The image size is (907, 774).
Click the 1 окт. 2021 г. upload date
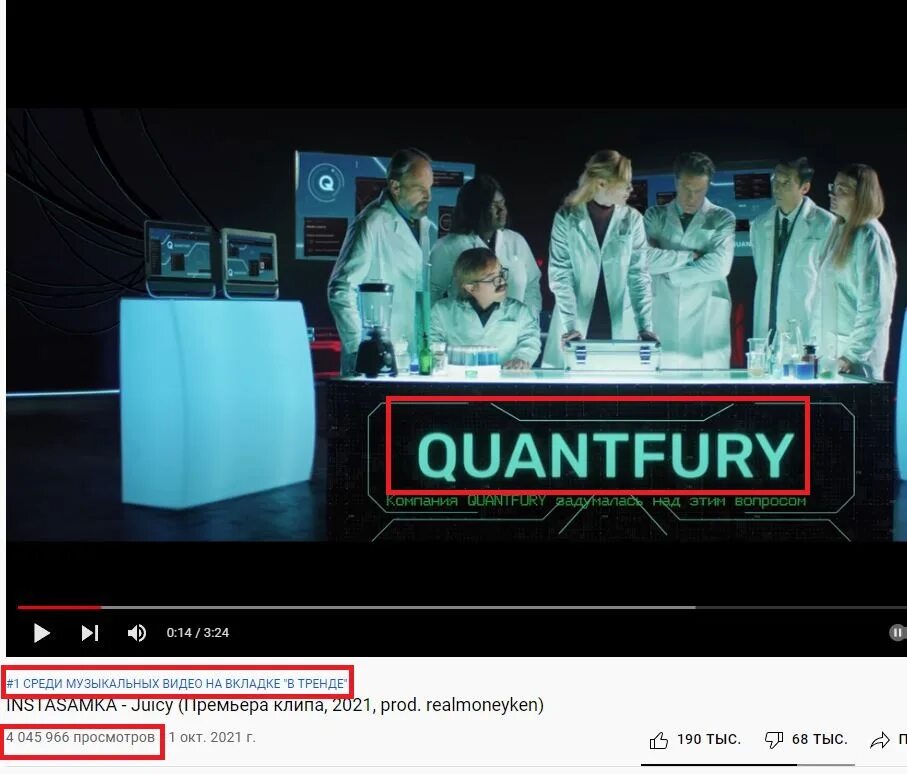coord(212,738)
